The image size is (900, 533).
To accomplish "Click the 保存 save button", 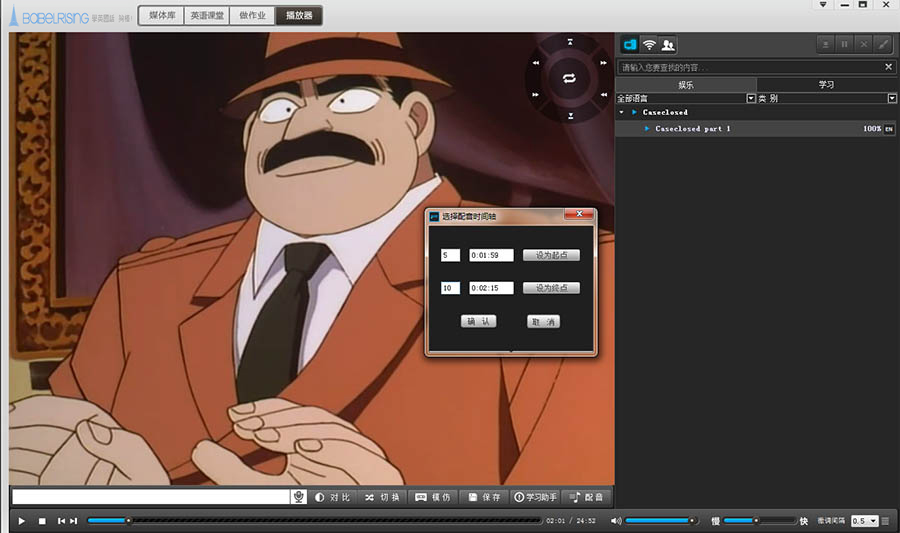I will (484, 497).
